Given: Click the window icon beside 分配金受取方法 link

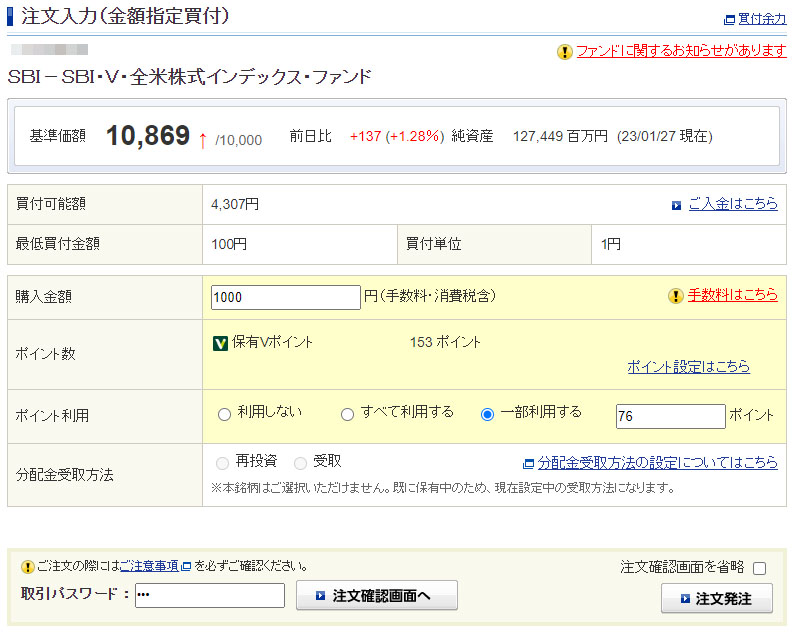Looking at the screenshot, I should click(528, 463).
